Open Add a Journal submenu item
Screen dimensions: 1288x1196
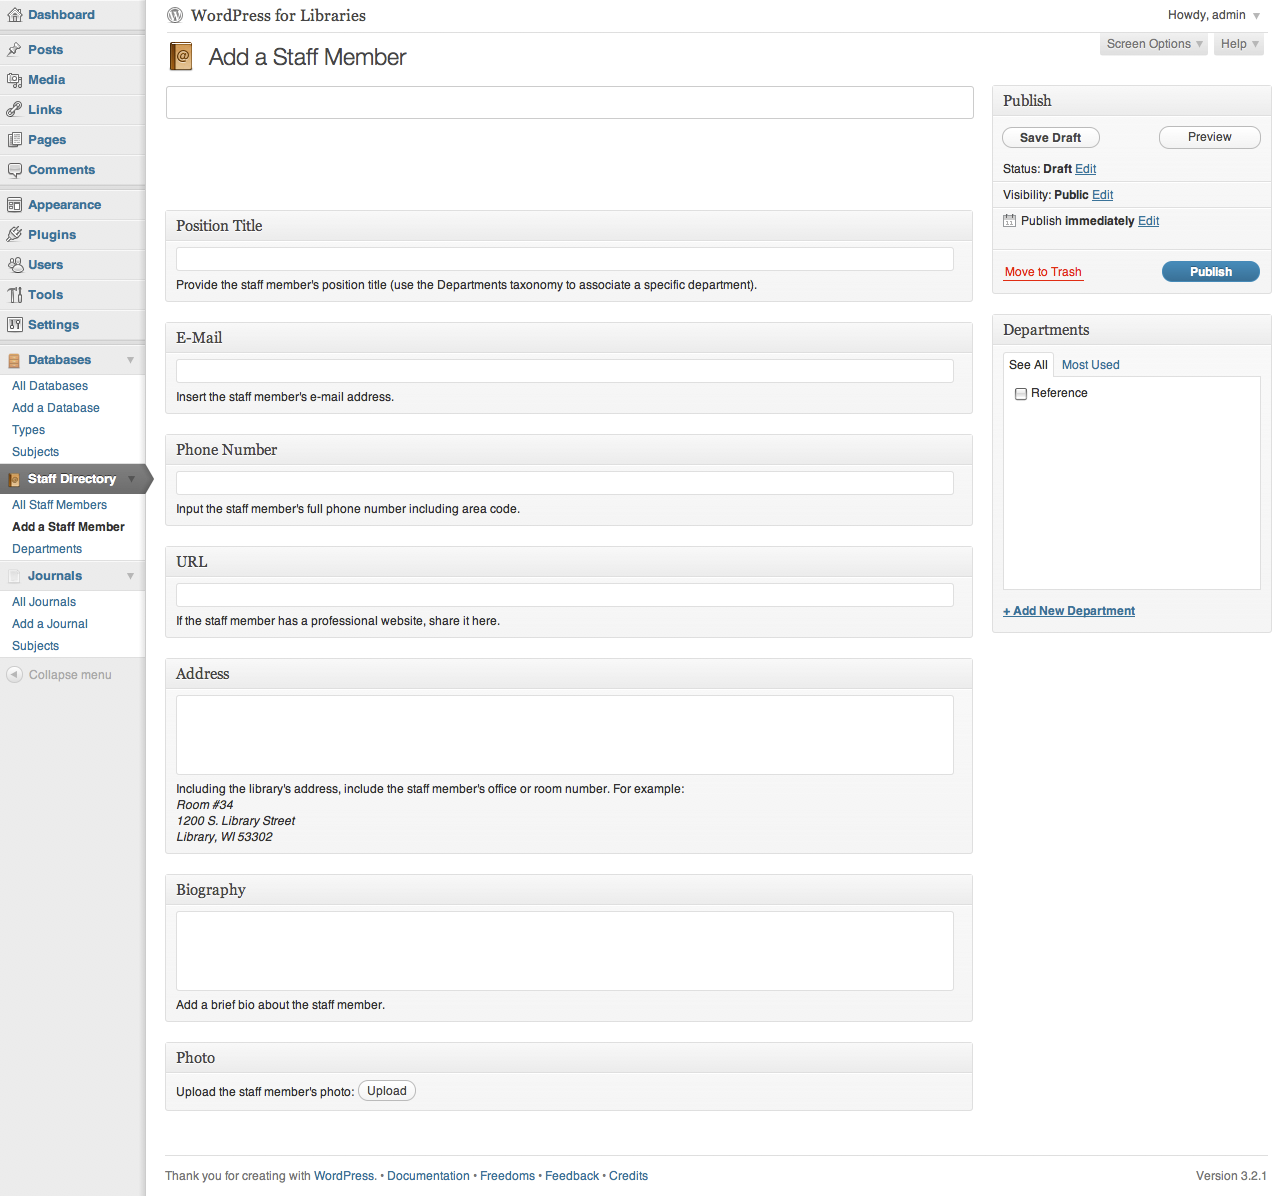point(50,624)
